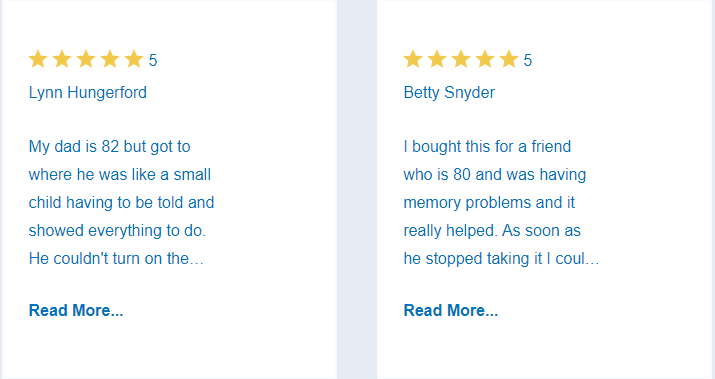Click fourth star in Lynn Hungerford's rating
Image resolution: width=715 pixels, height=379 pixels.
(x=110, y=59)
